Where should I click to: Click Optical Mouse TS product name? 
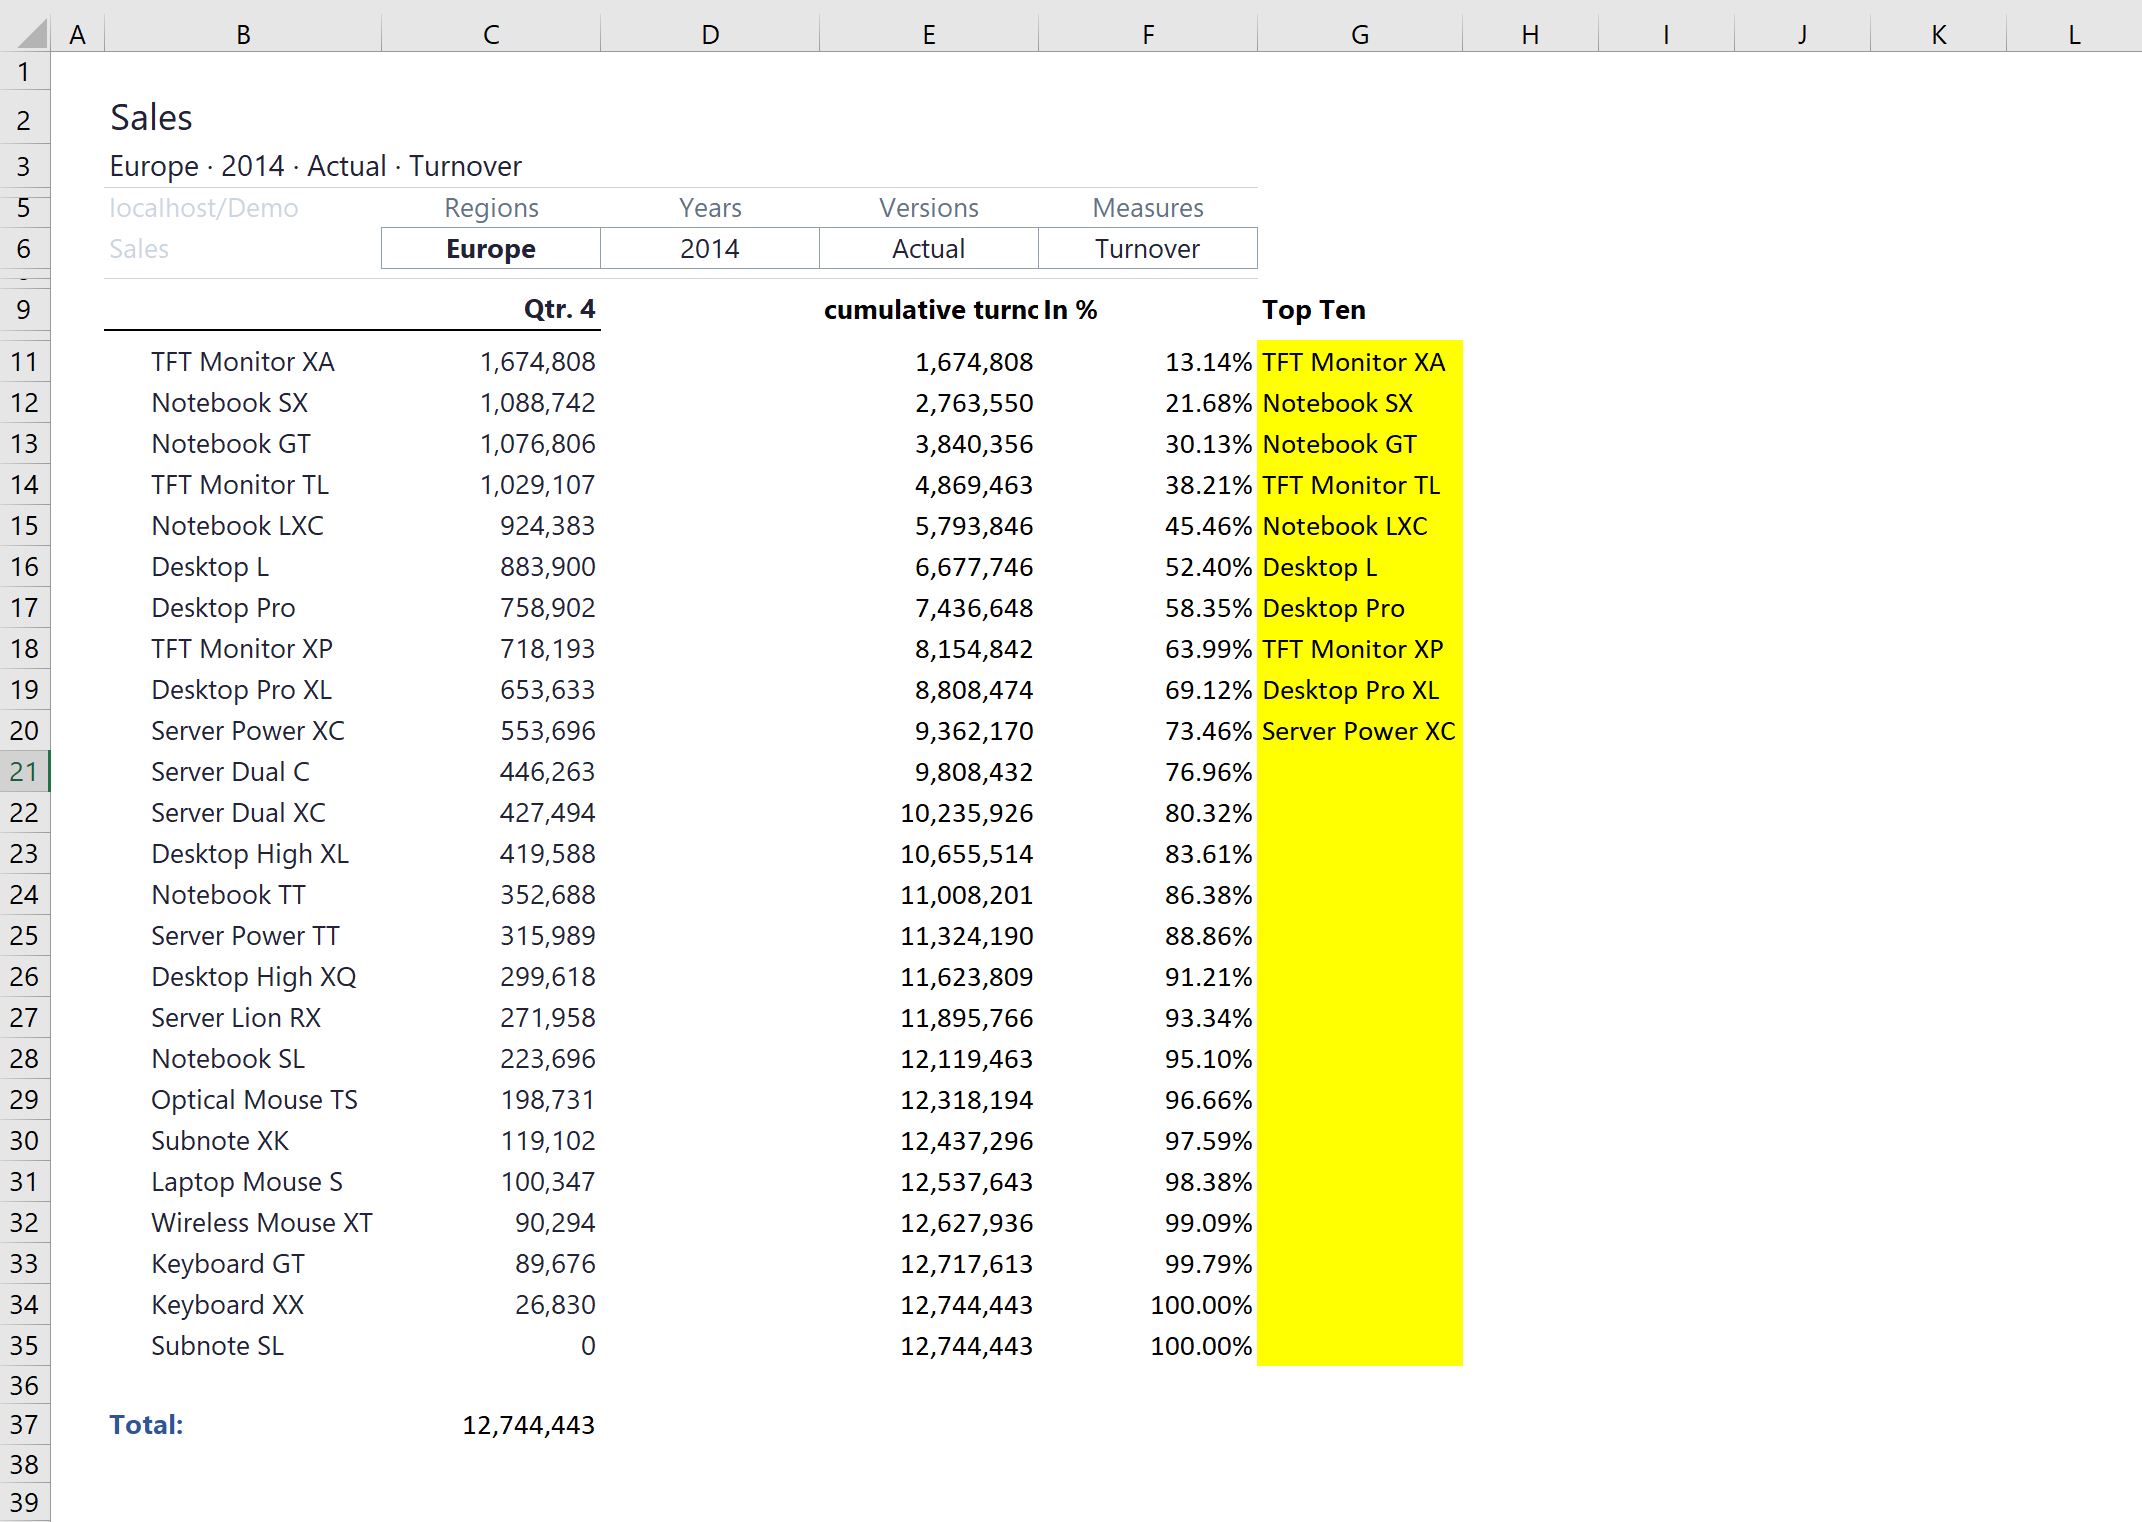(x=254, y=1100)
